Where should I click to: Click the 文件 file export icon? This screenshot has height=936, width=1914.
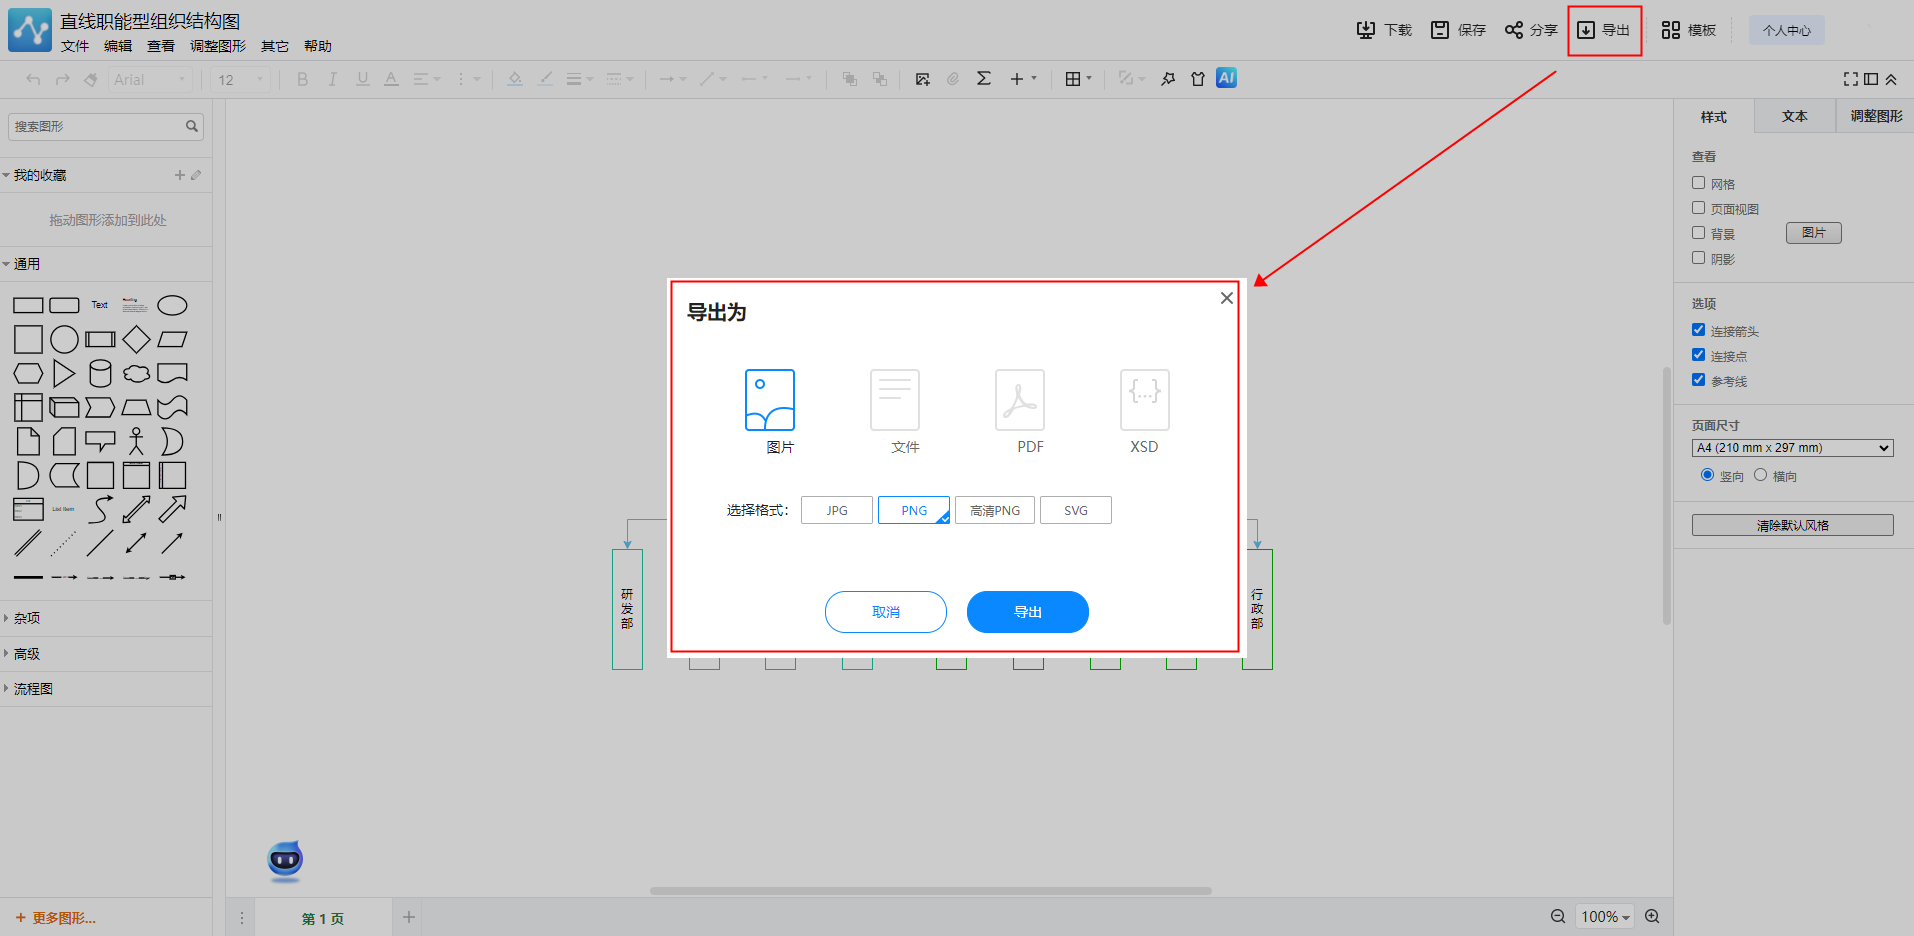(x=894, y=400)
